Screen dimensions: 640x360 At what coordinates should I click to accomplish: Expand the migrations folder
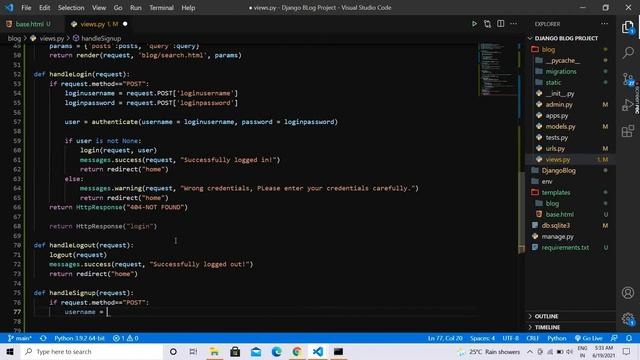coord(561,71)
